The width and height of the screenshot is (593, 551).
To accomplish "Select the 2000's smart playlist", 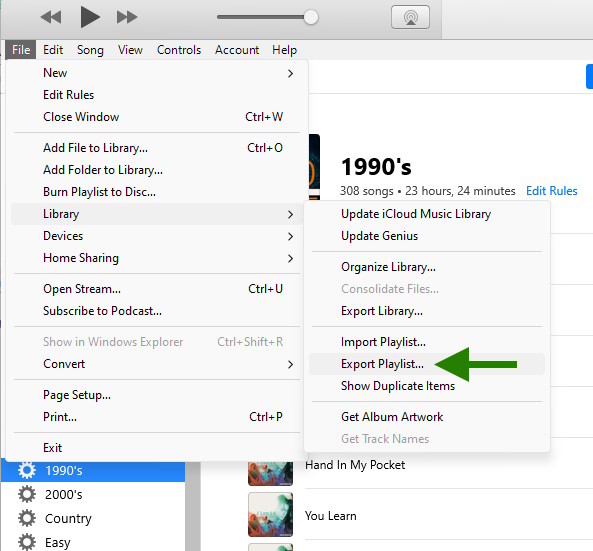I will pyautogui.click(x=93, y=494).
